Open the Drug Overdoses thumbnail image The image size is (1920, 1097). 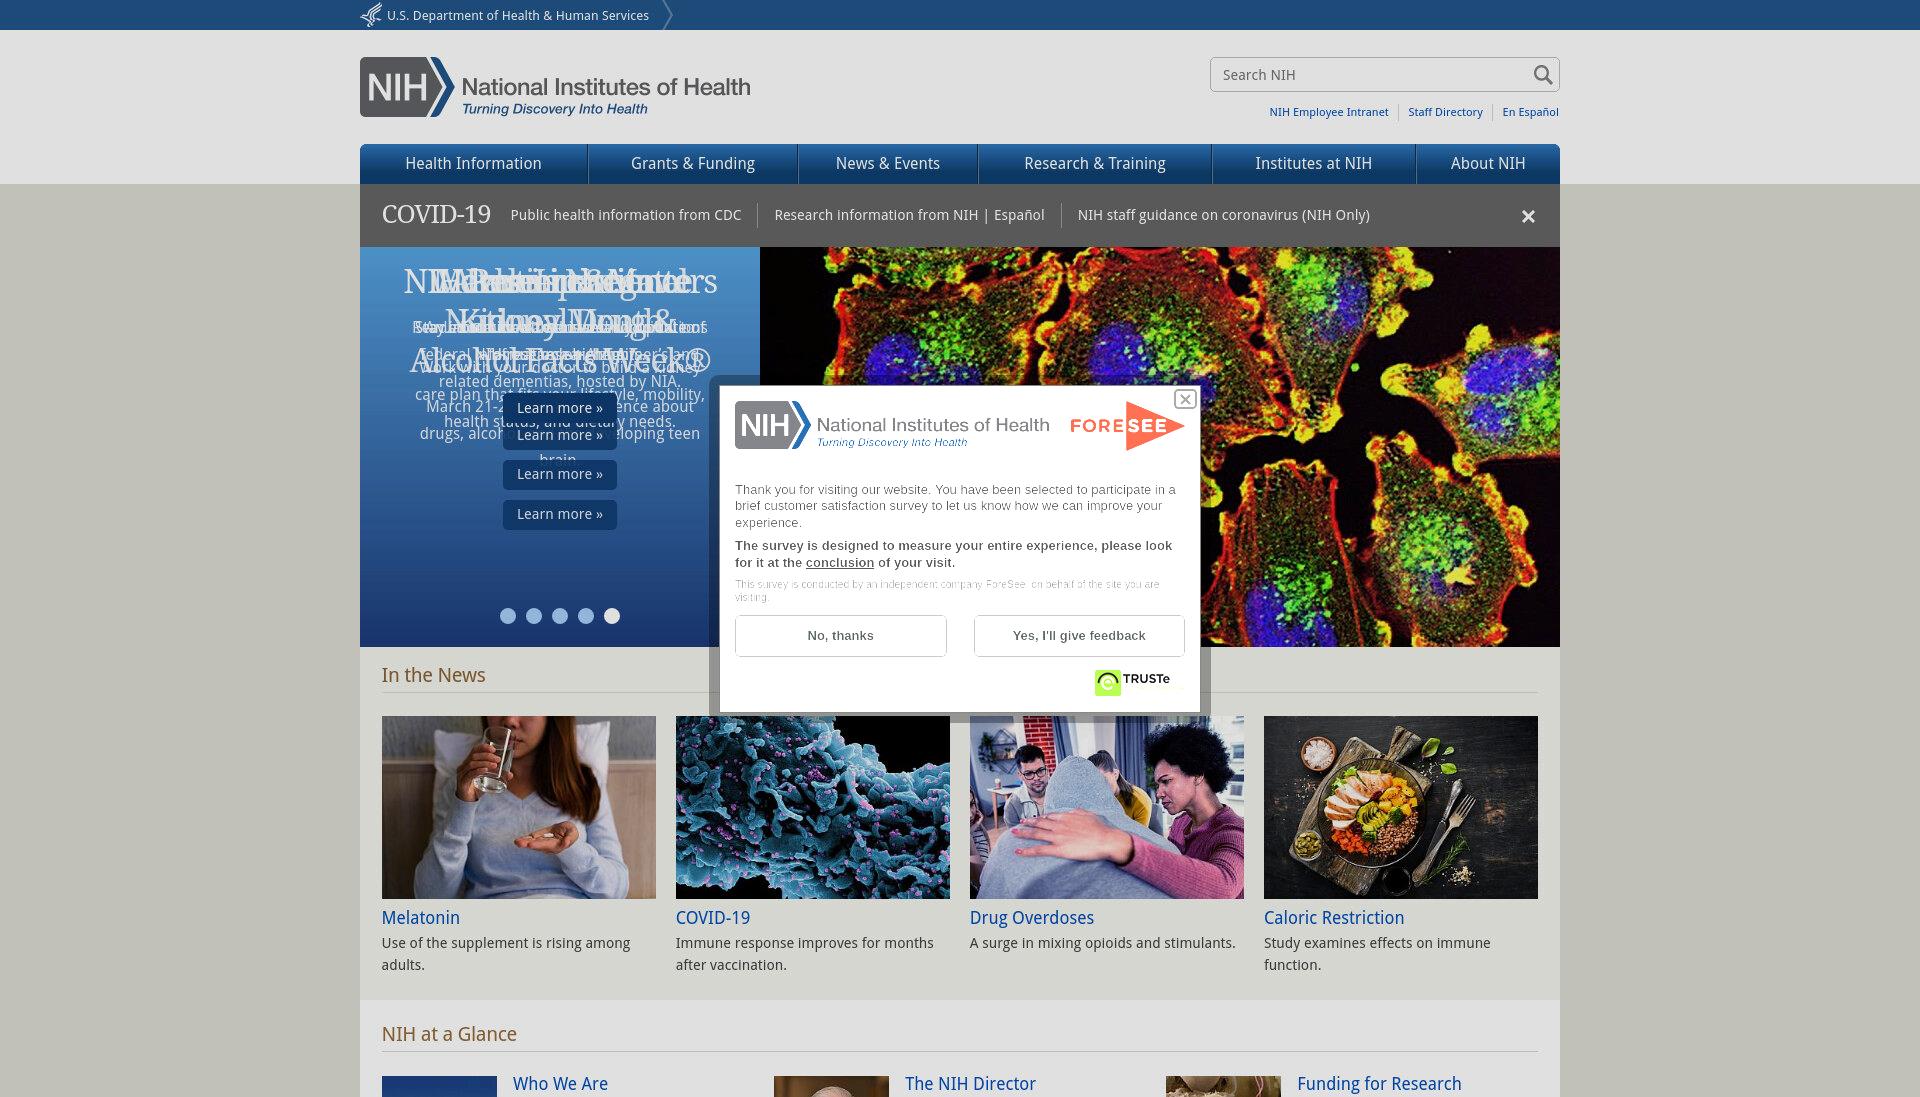(x=1107, y=807)
